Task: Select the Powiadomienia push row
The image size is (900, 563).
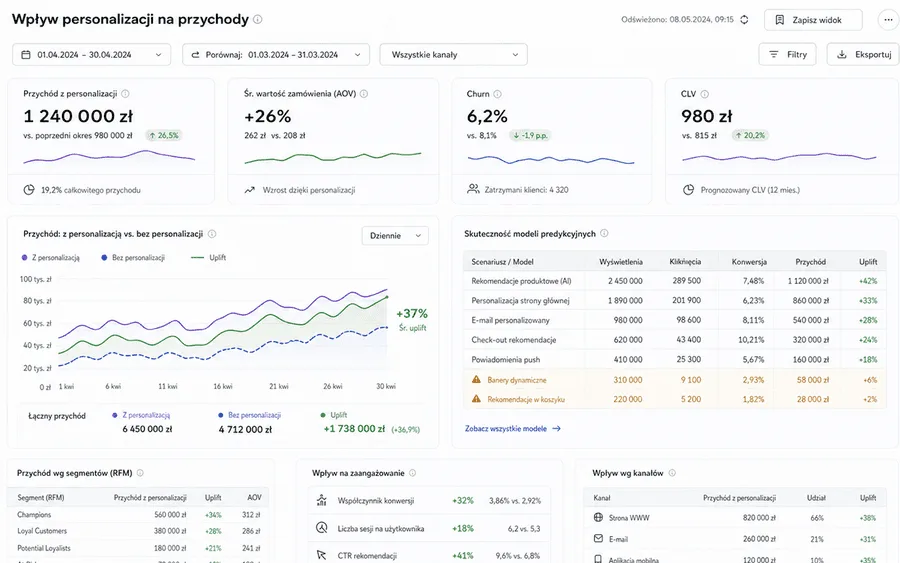Action: 674,360
